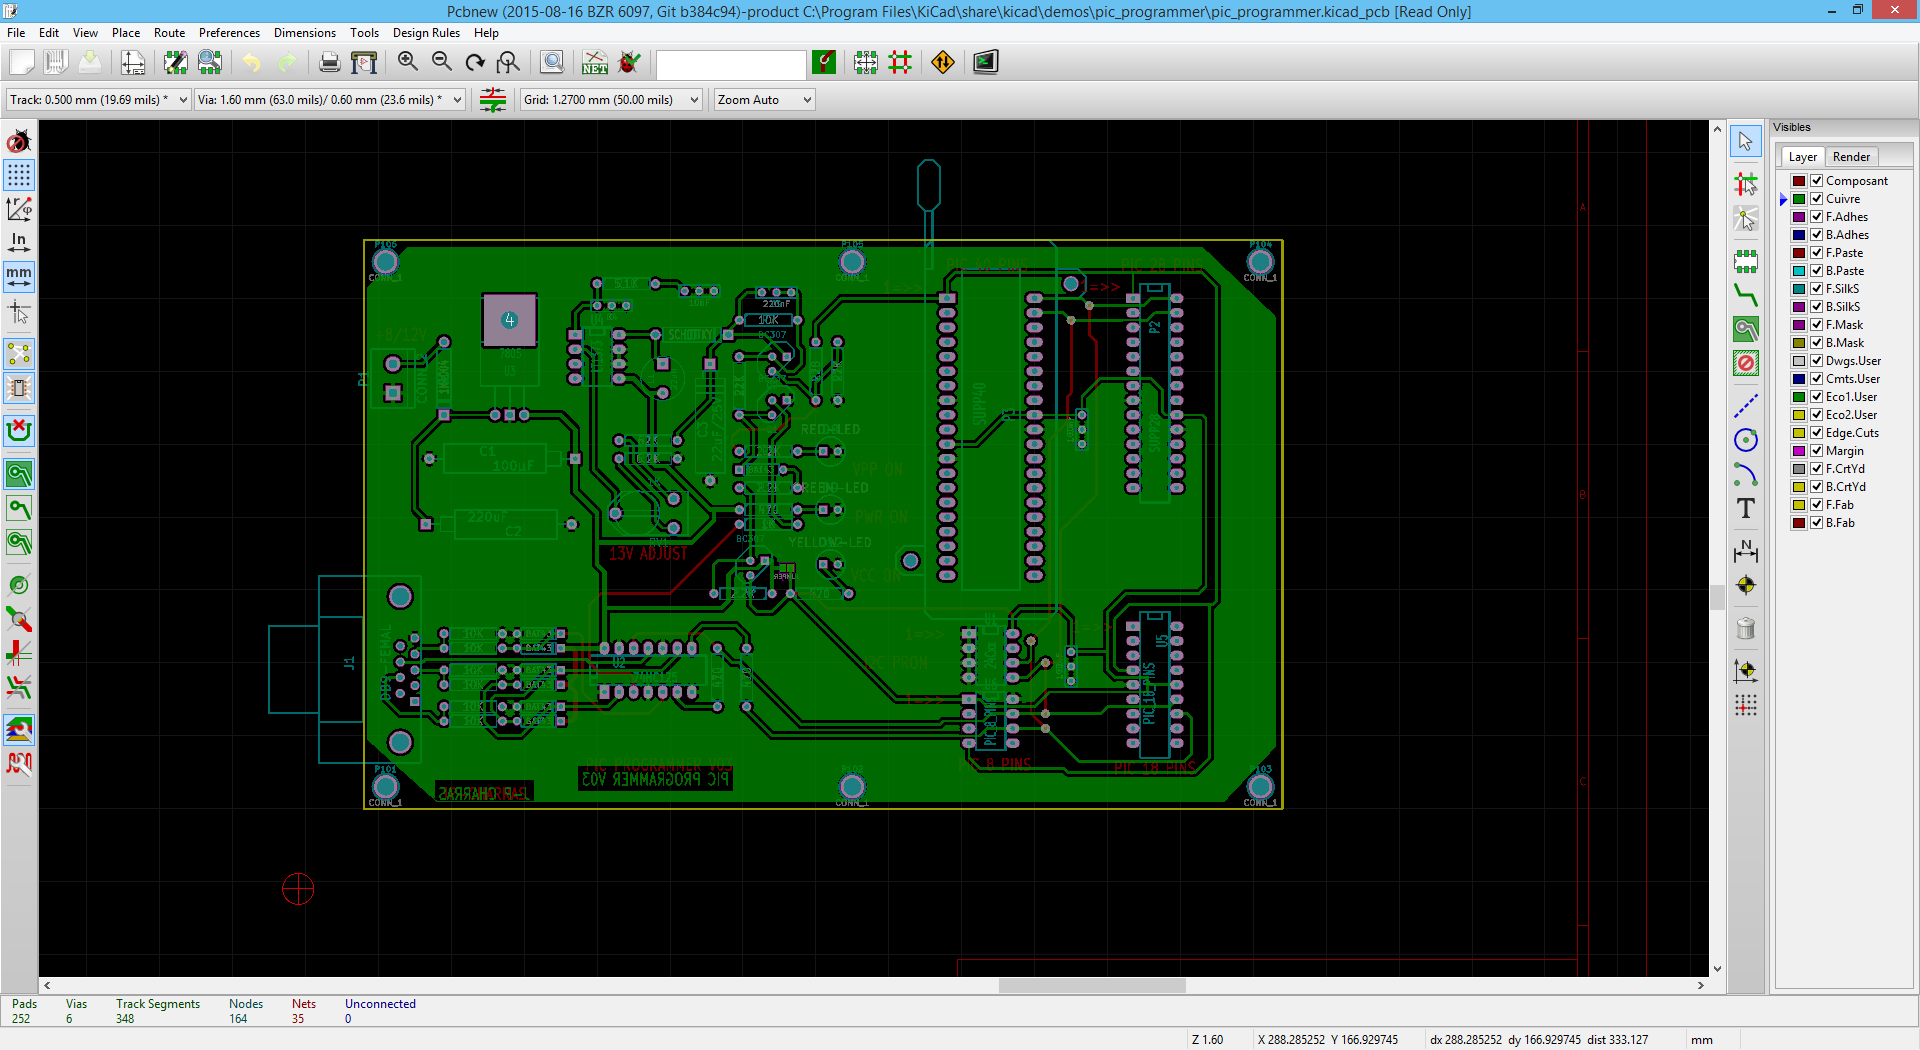Image resolution: width=1920 pixels, height=1050 pixels.
Task: Click the Zoom In magnifier icon
Action: point(407,62)
